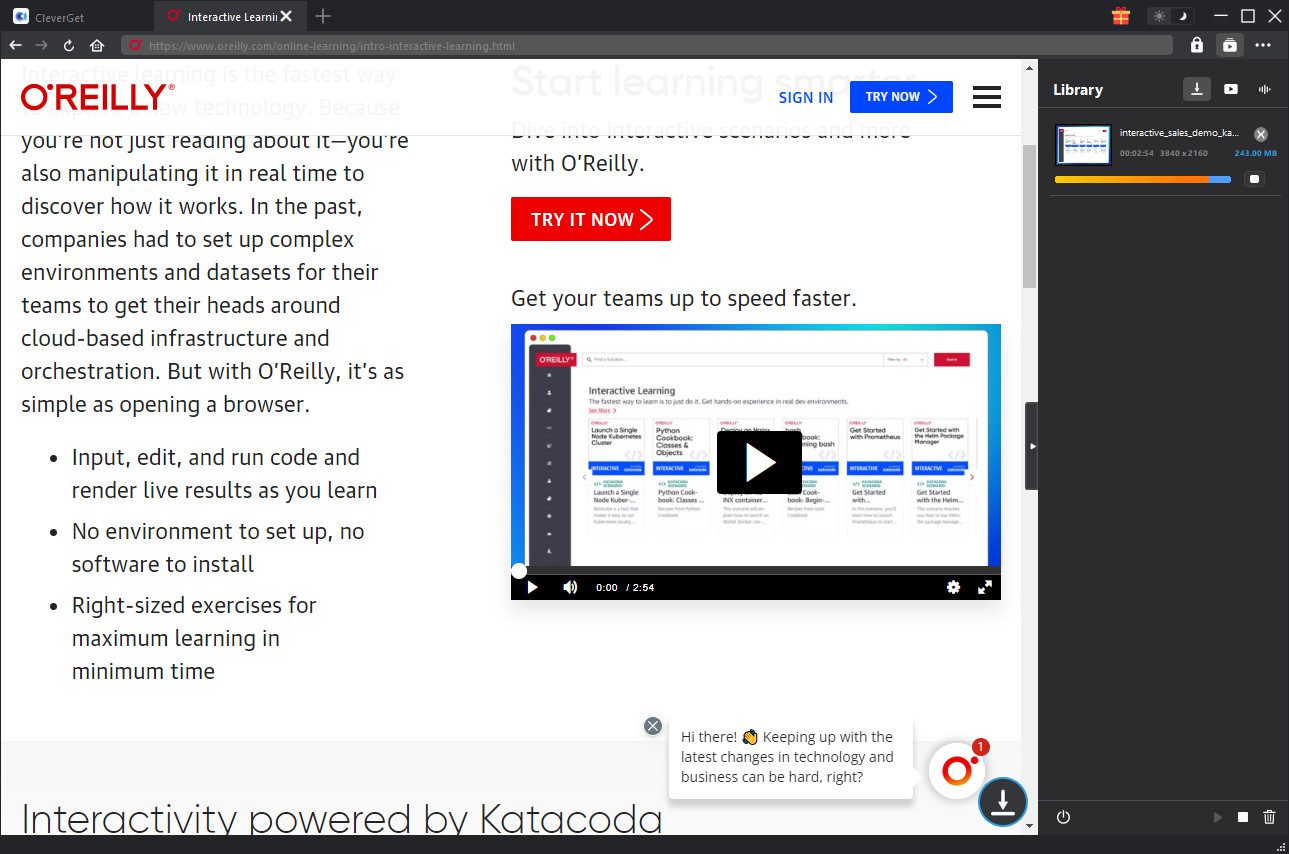Play the embedded O'Reilly video
This screenshot has width=1289, height=854.
click(758, 462)
